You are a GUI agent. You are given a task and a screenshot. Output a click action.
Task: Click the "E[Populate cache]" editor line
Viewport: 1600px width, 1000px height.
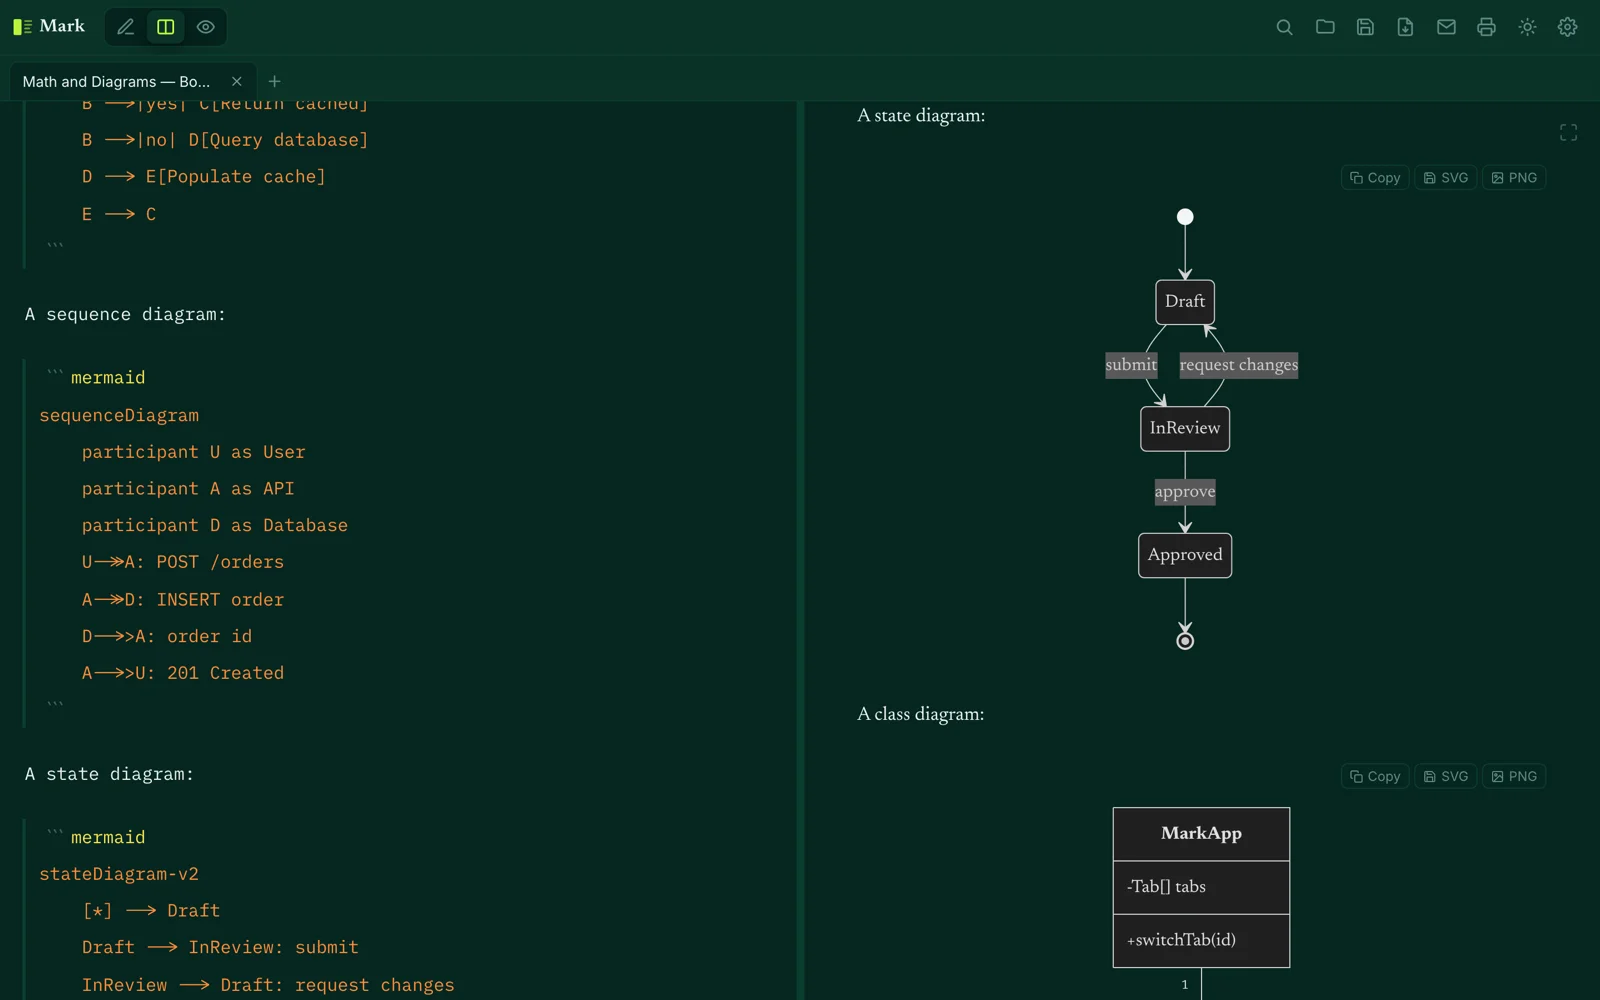204,177
